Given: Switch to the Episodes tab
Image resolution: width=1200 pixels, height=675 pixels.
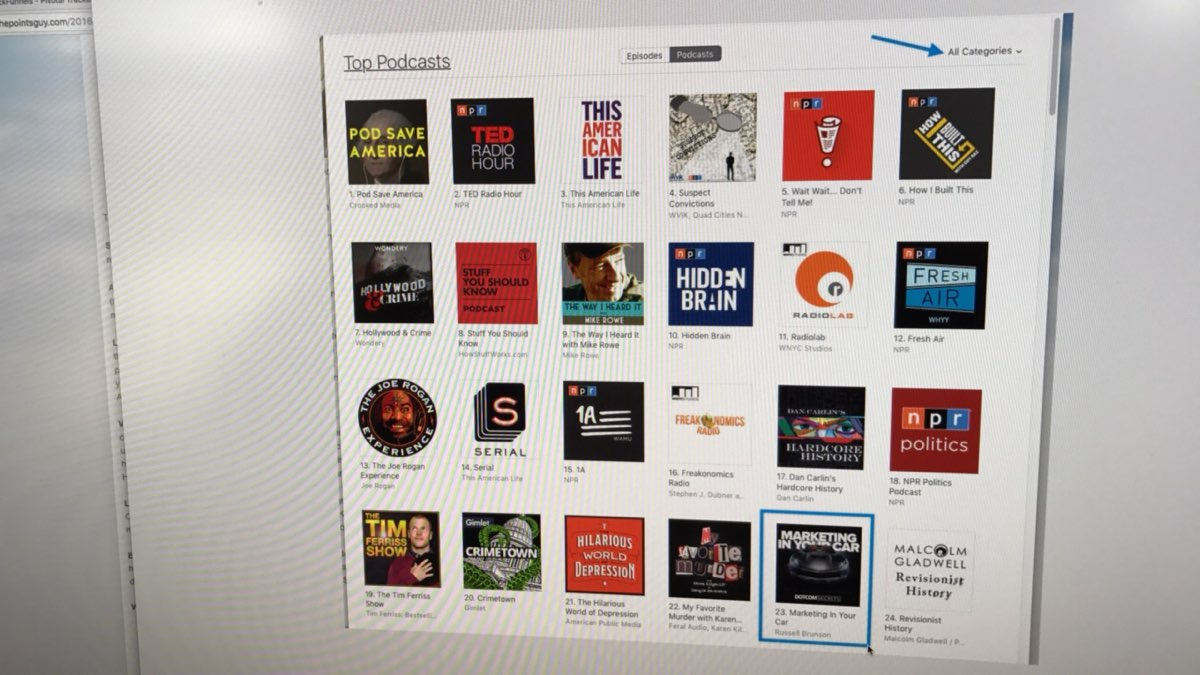Looking at the screenshot, I should click(645, 55).
